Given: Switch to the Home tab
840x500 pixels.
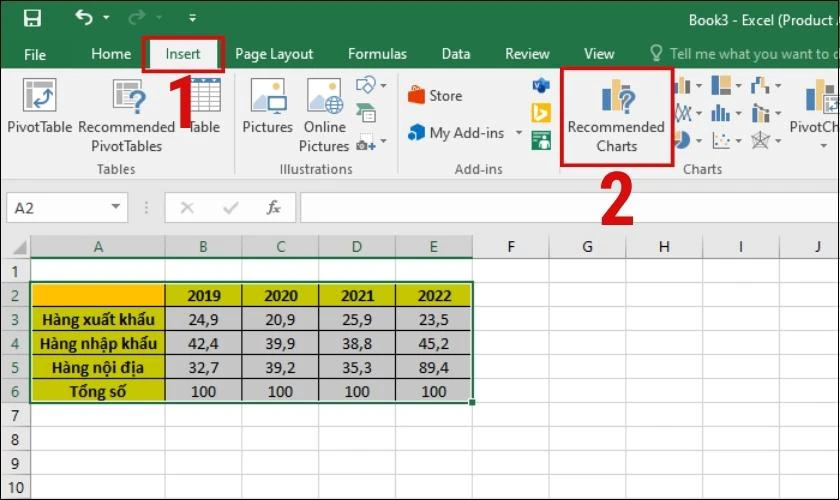Looking at the screenshot, I should (x=111, y=54).
